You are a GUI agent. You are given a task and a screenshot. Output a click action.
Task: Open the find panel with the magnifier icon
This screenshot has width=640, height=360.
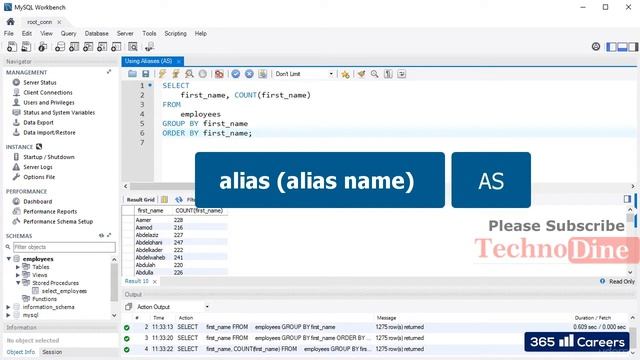pos(375,74)
